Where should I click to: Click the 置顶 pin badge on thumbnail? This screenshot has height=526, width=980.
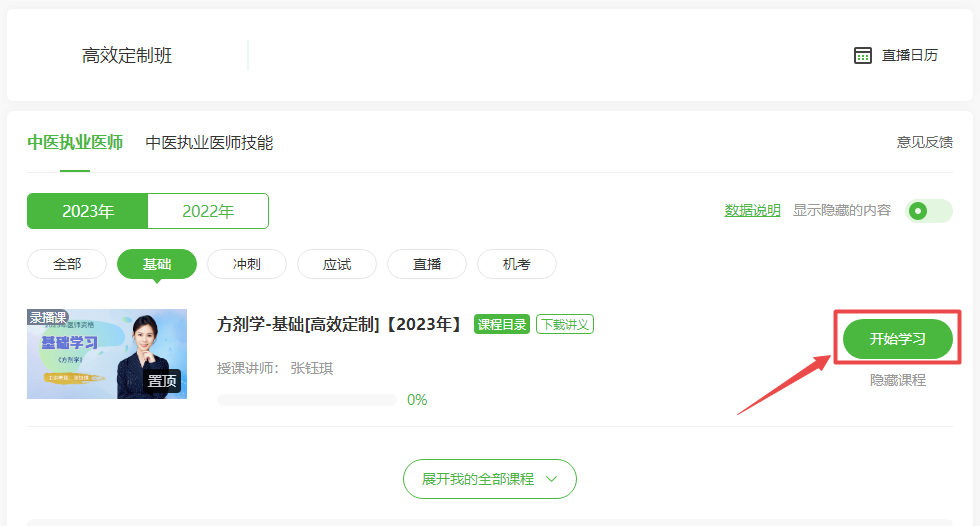[162, 381]
